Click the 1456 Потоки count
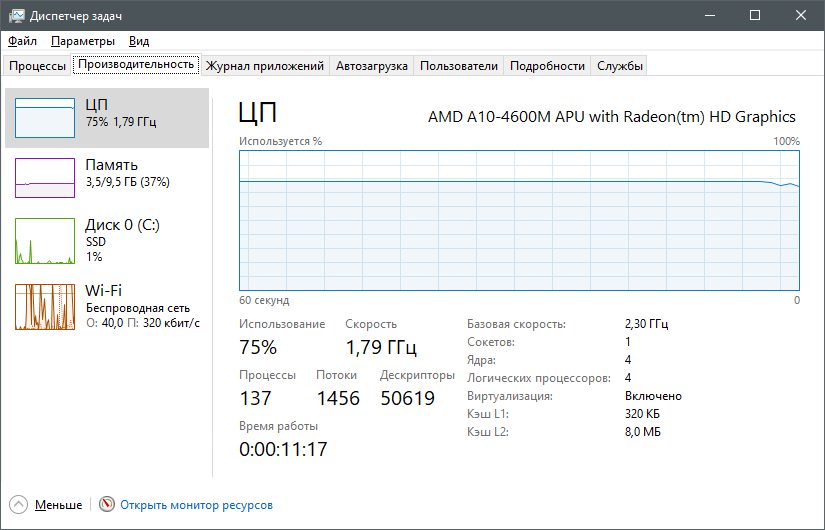 pyautogui.click(x=338, y=398)
